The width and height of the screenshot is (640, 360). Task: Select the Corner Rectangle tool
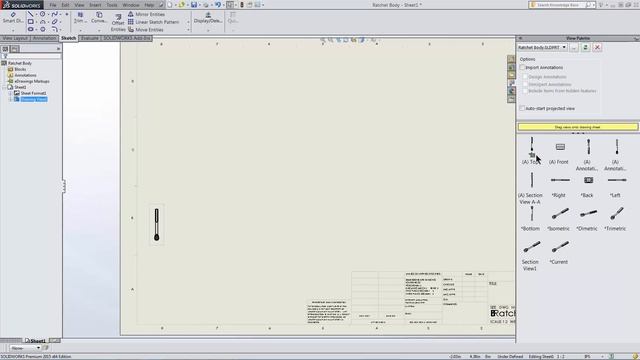31,22
